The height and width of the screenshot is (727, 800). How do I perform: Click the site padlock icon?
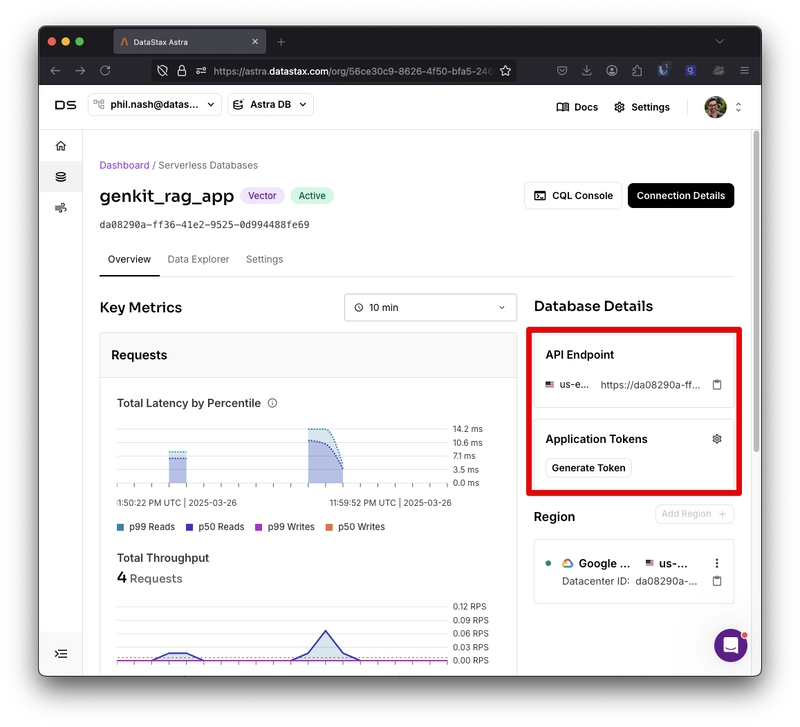tap(182, 71)
